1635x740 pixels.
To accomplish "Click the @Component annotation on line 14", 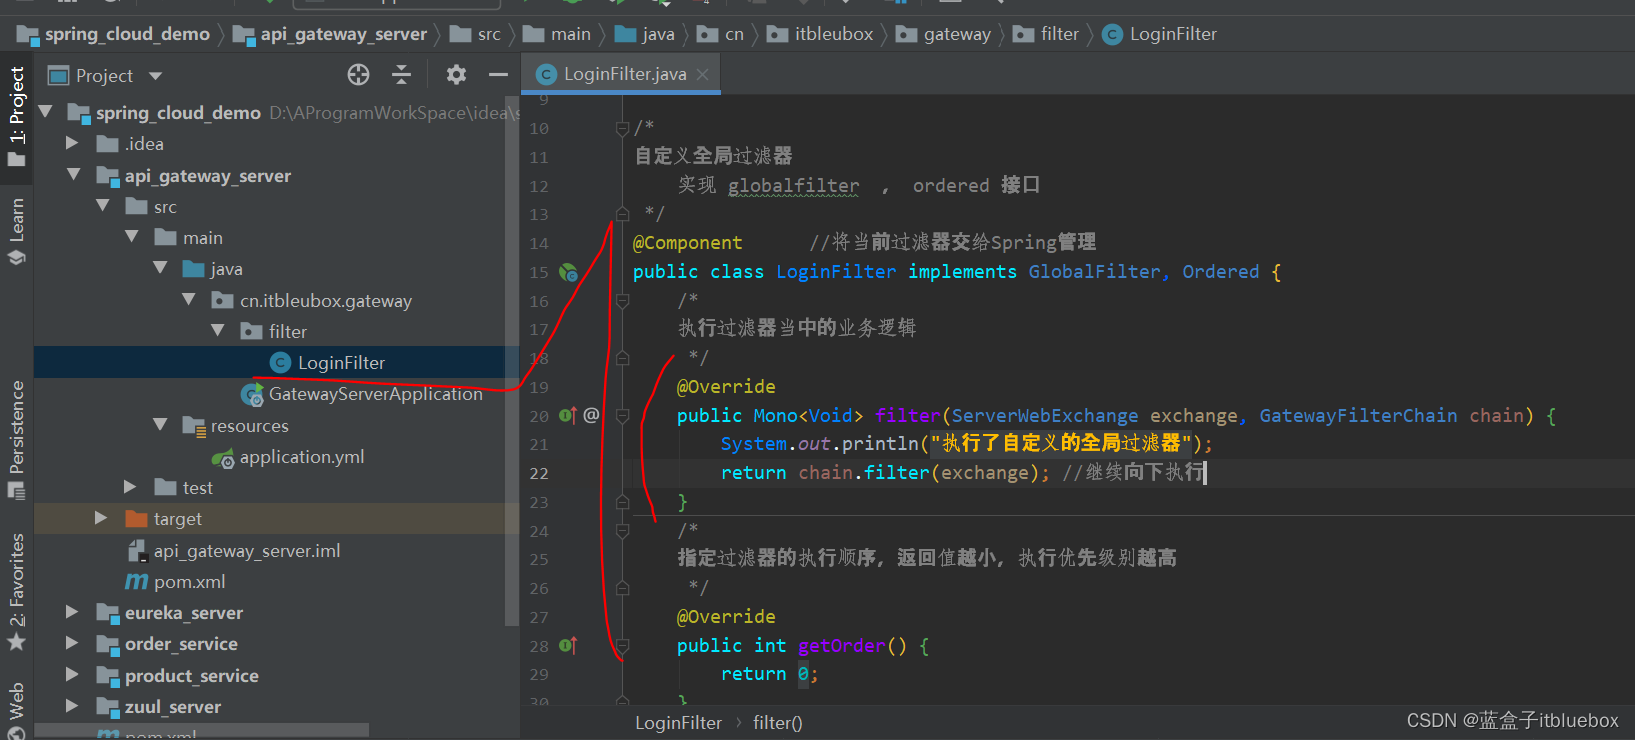I will point(688,243).
